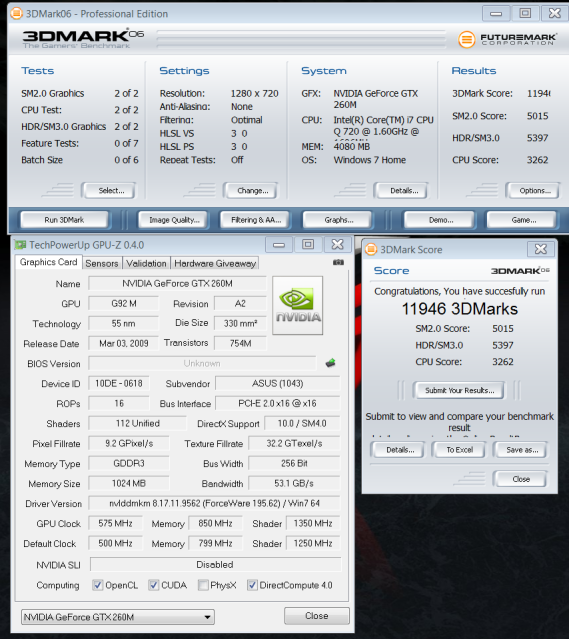The image size is (569, 639).
Task: Click Select under Tests
Action: tap(110, 190)
